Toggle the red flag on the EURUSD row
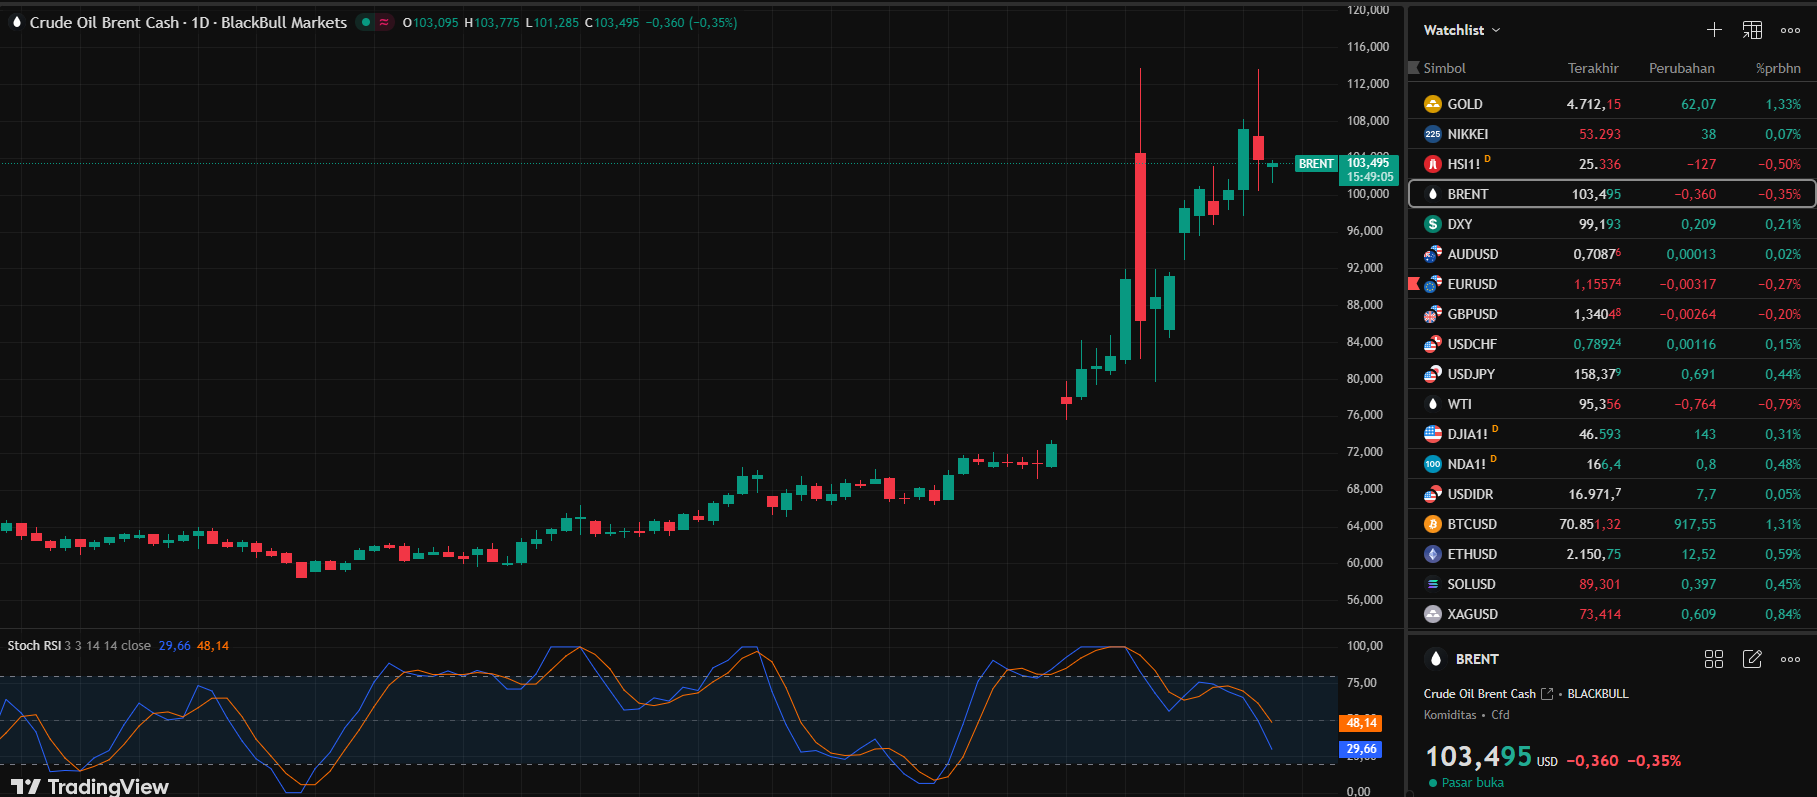This screenshot has width=1817, height=797. 1414,284
